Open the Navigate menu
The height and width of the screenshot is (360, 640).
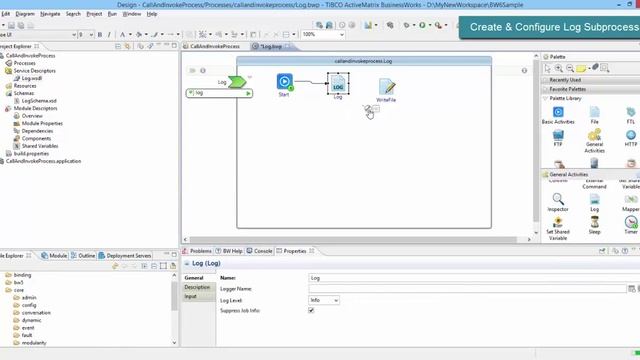(50, 14)
